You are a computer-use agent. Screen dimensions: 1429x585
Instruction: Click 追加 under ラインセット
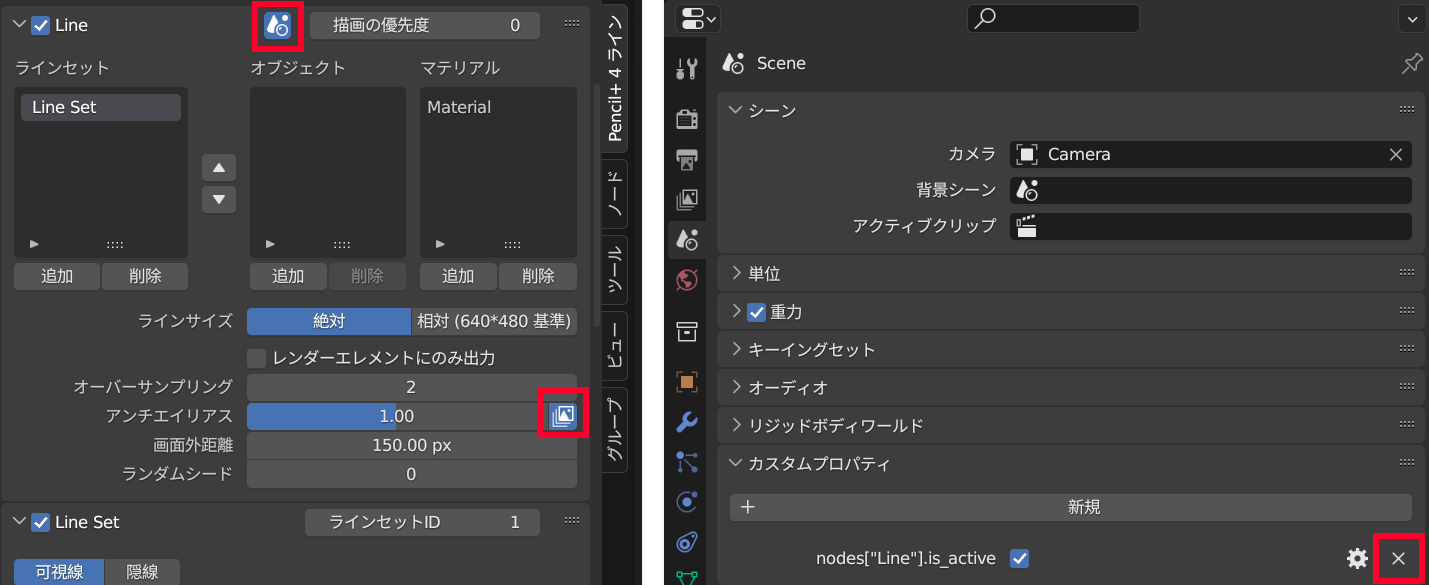tap(56, 276)
